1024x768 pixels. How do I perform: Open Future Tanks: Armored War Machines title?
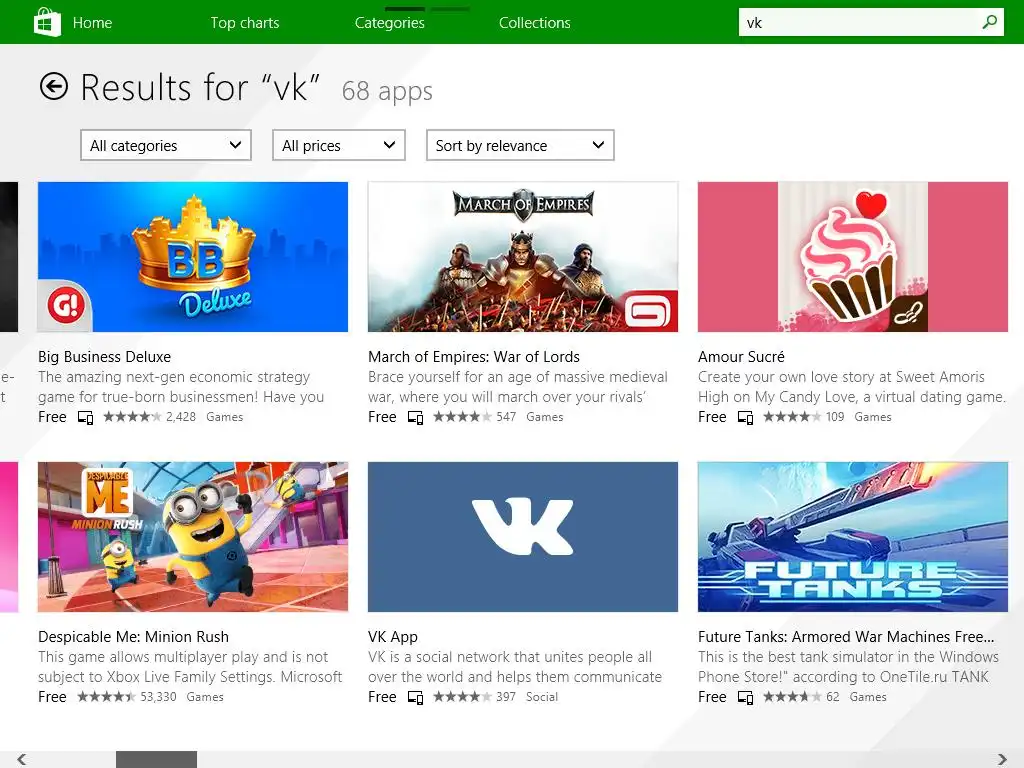click(846, 637)
